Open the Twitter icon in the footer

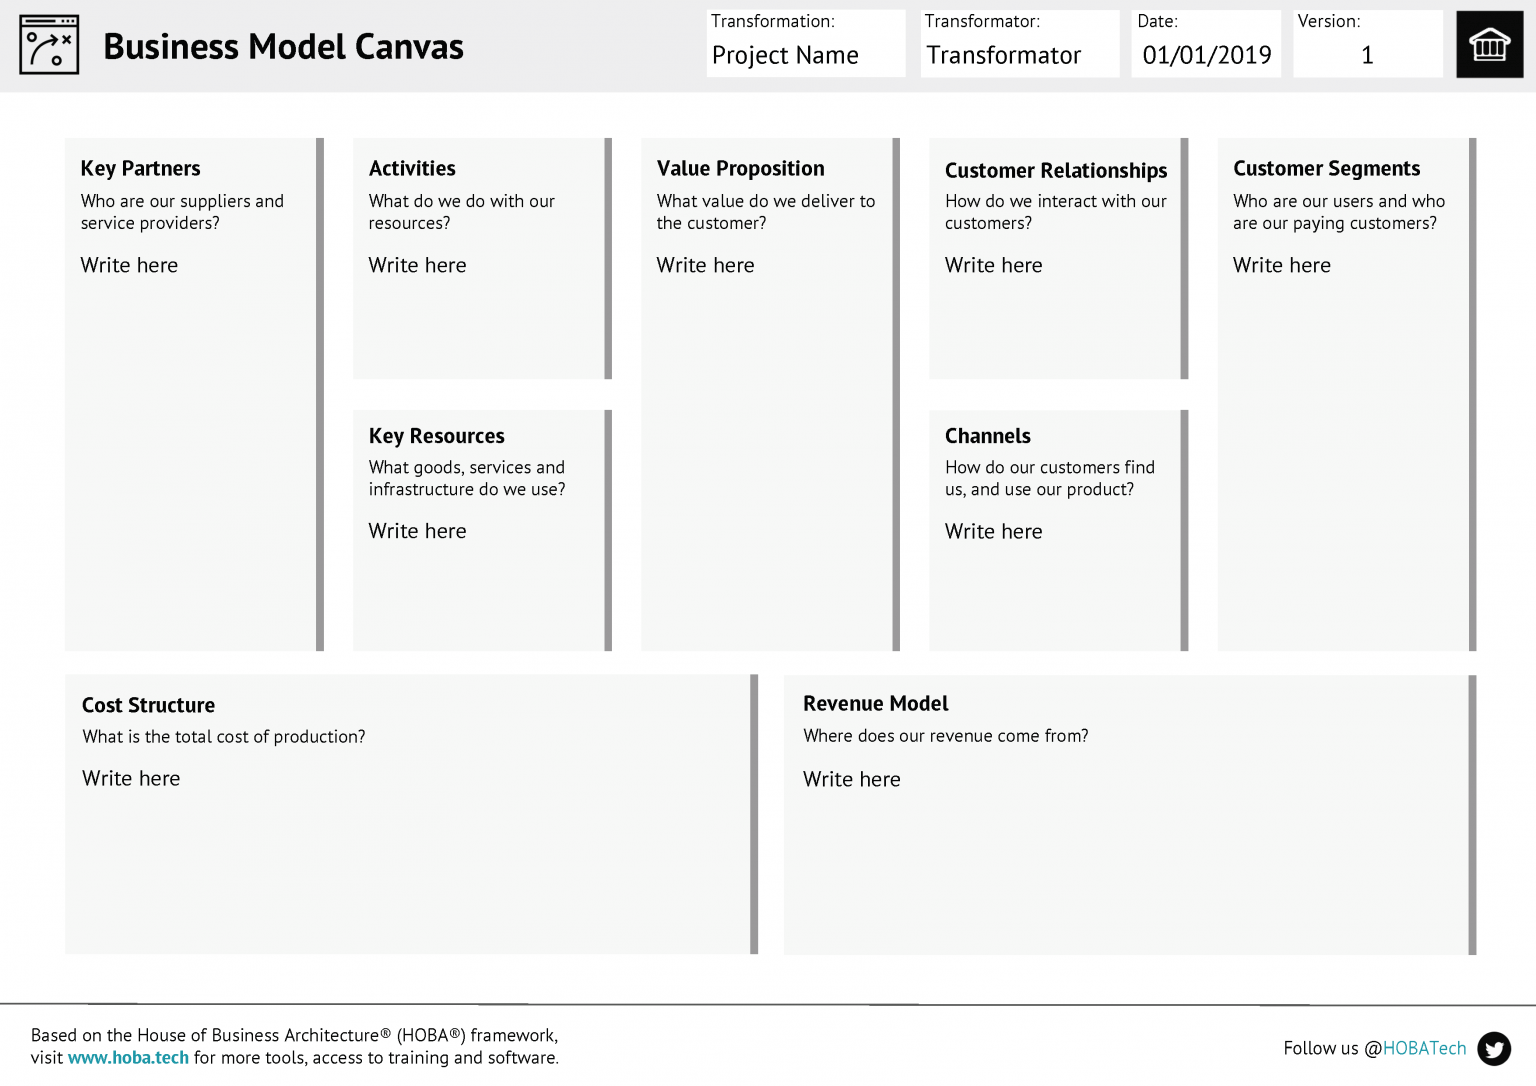(1493, 1049)
